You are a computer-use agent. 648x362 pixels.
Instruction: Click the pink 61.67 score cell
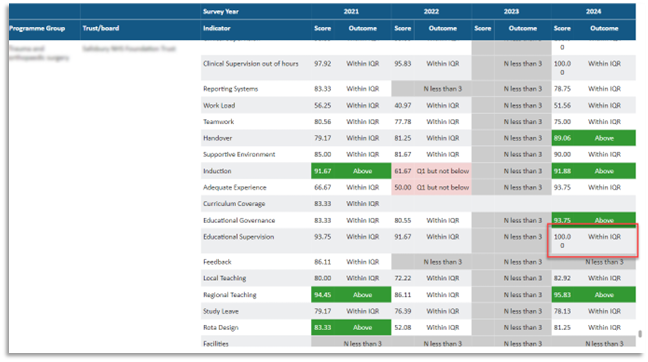point(403,171)
